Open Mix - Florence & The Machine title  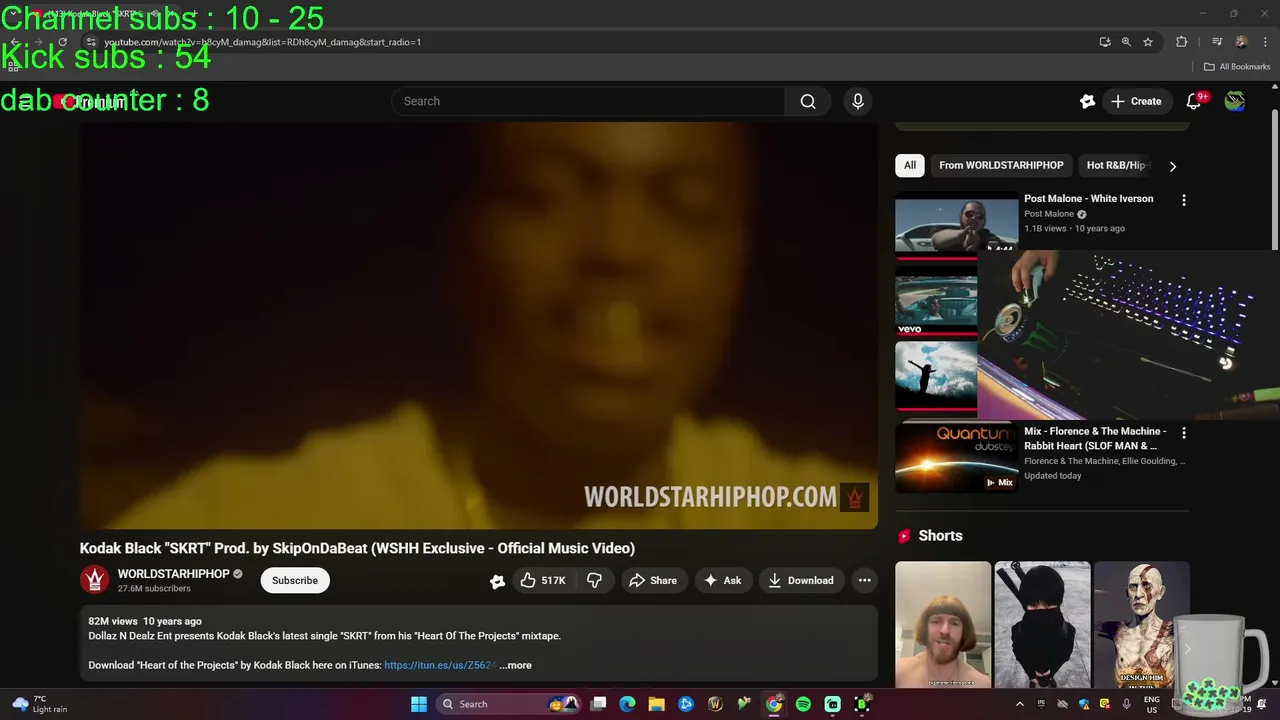[x=1095, y=438]
